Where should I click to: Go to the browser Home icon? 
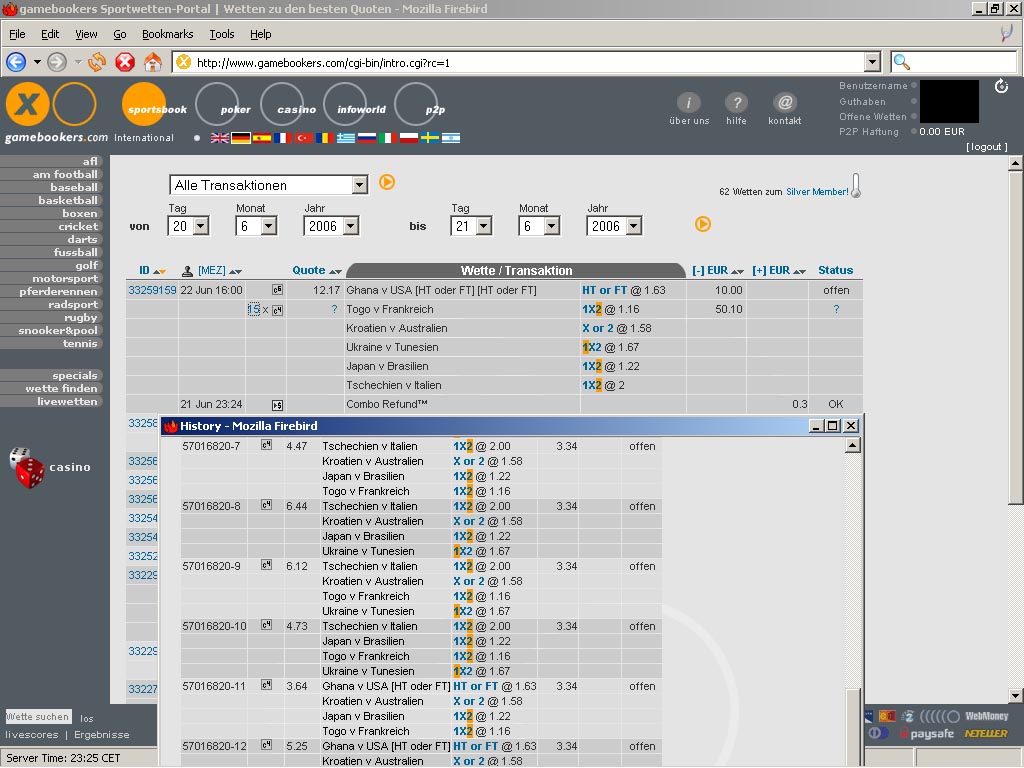[153, 62]
